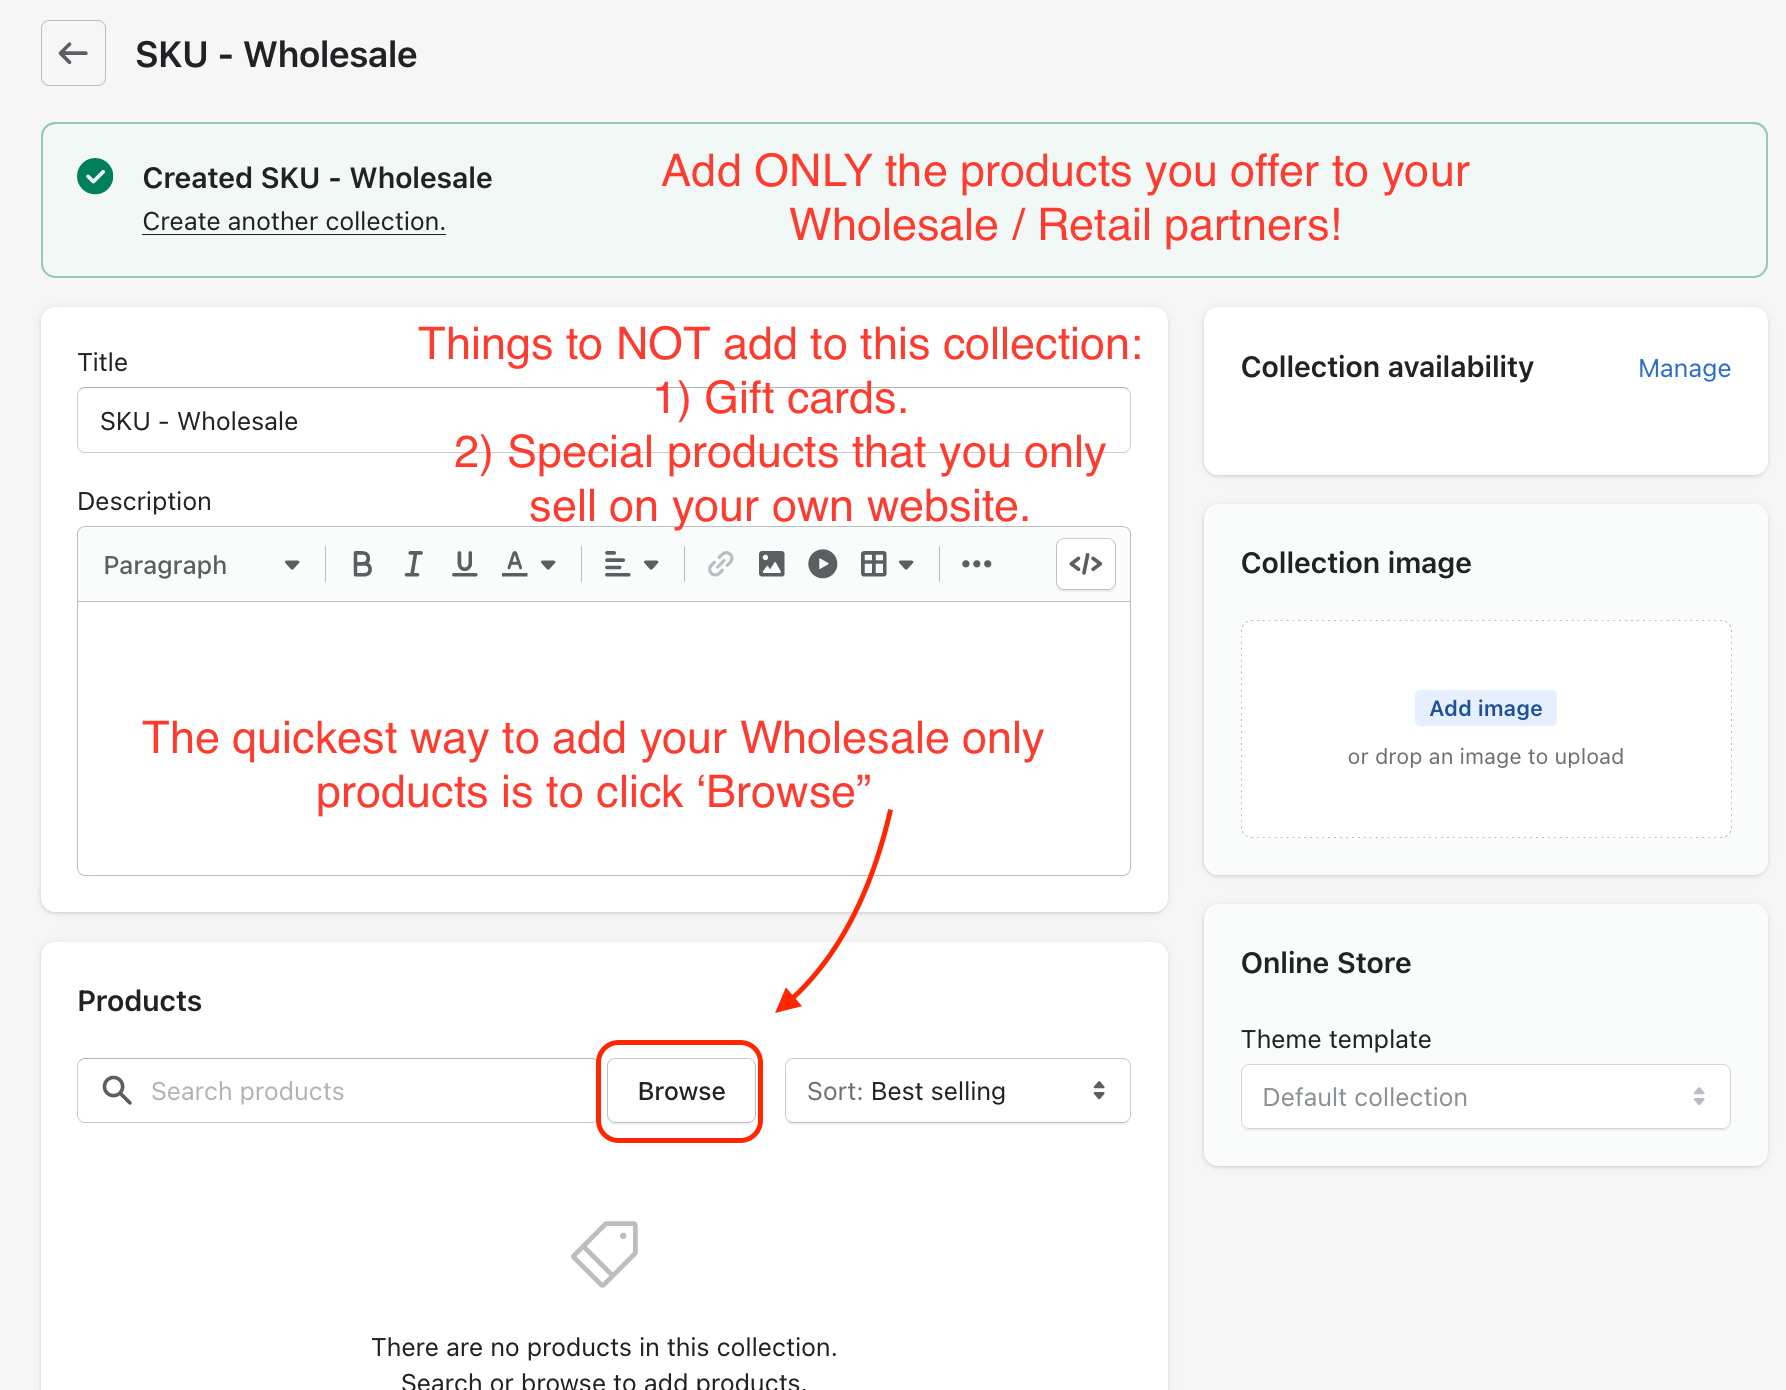Open the Sort: Best selling dropdown

(957, 1091)
